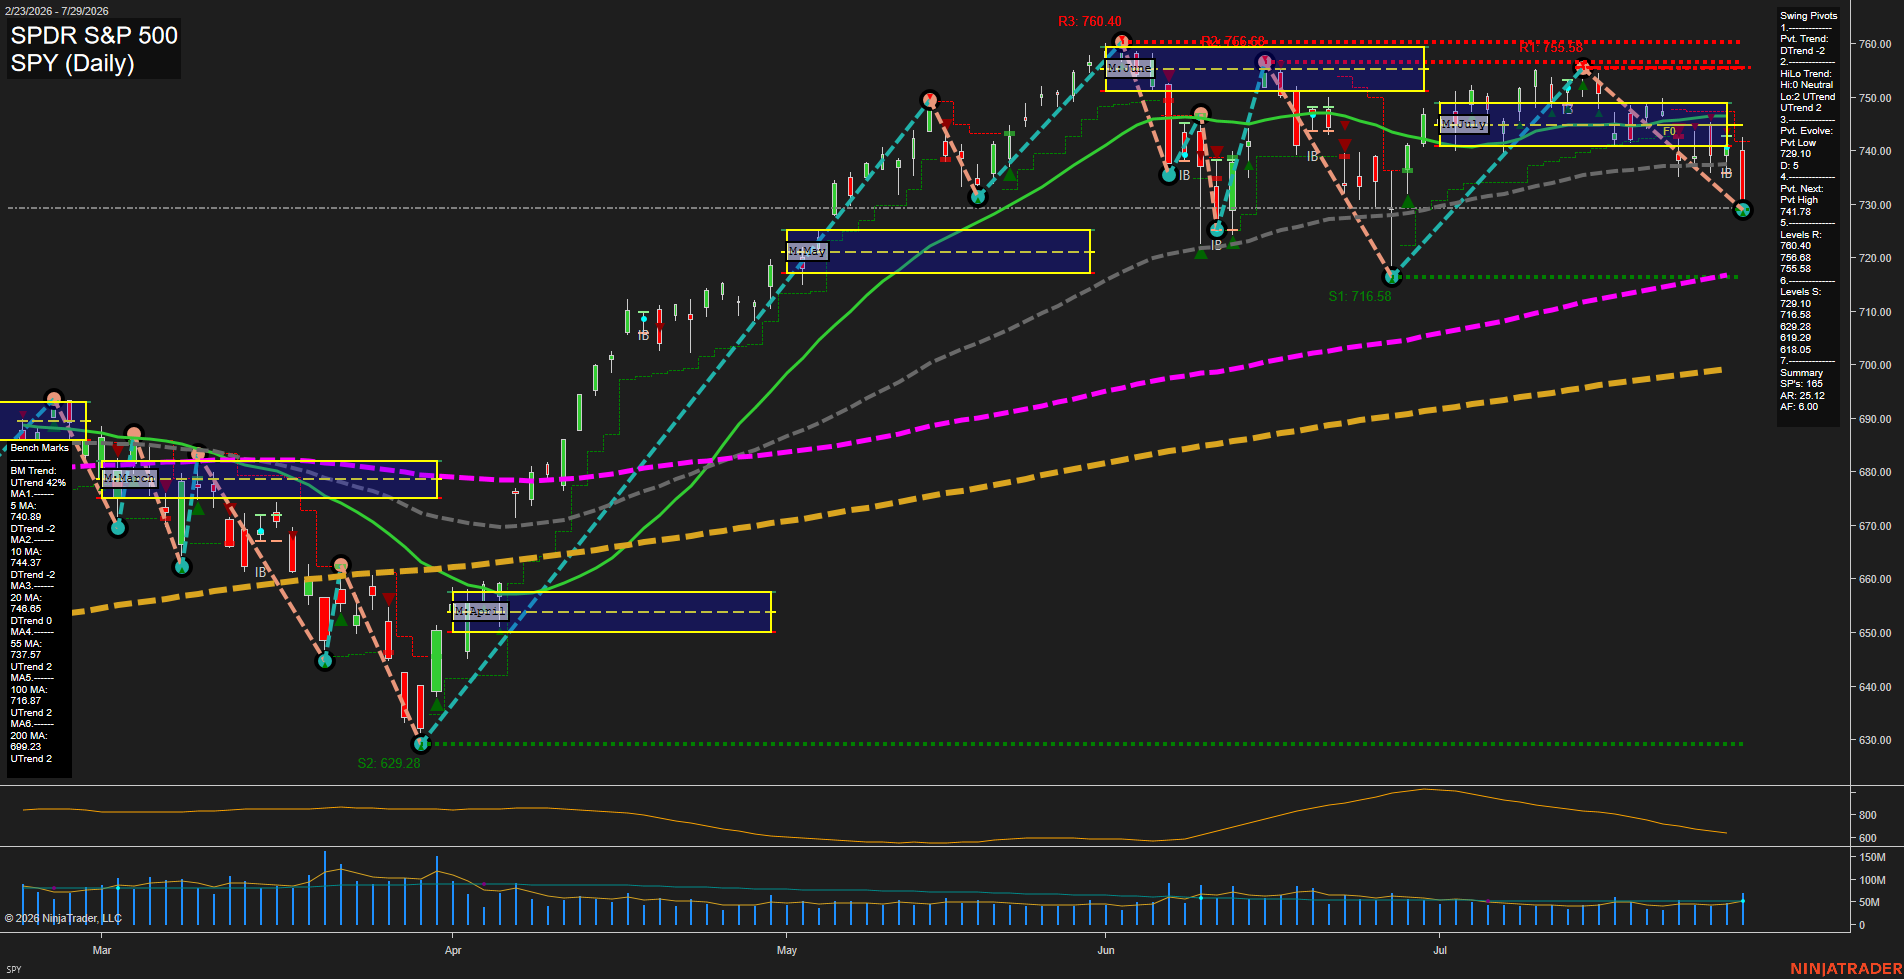This screenshot has height=979, width=1904.
Task: Click the R3: 760.40 resistance label
Action: [1090, 22]
